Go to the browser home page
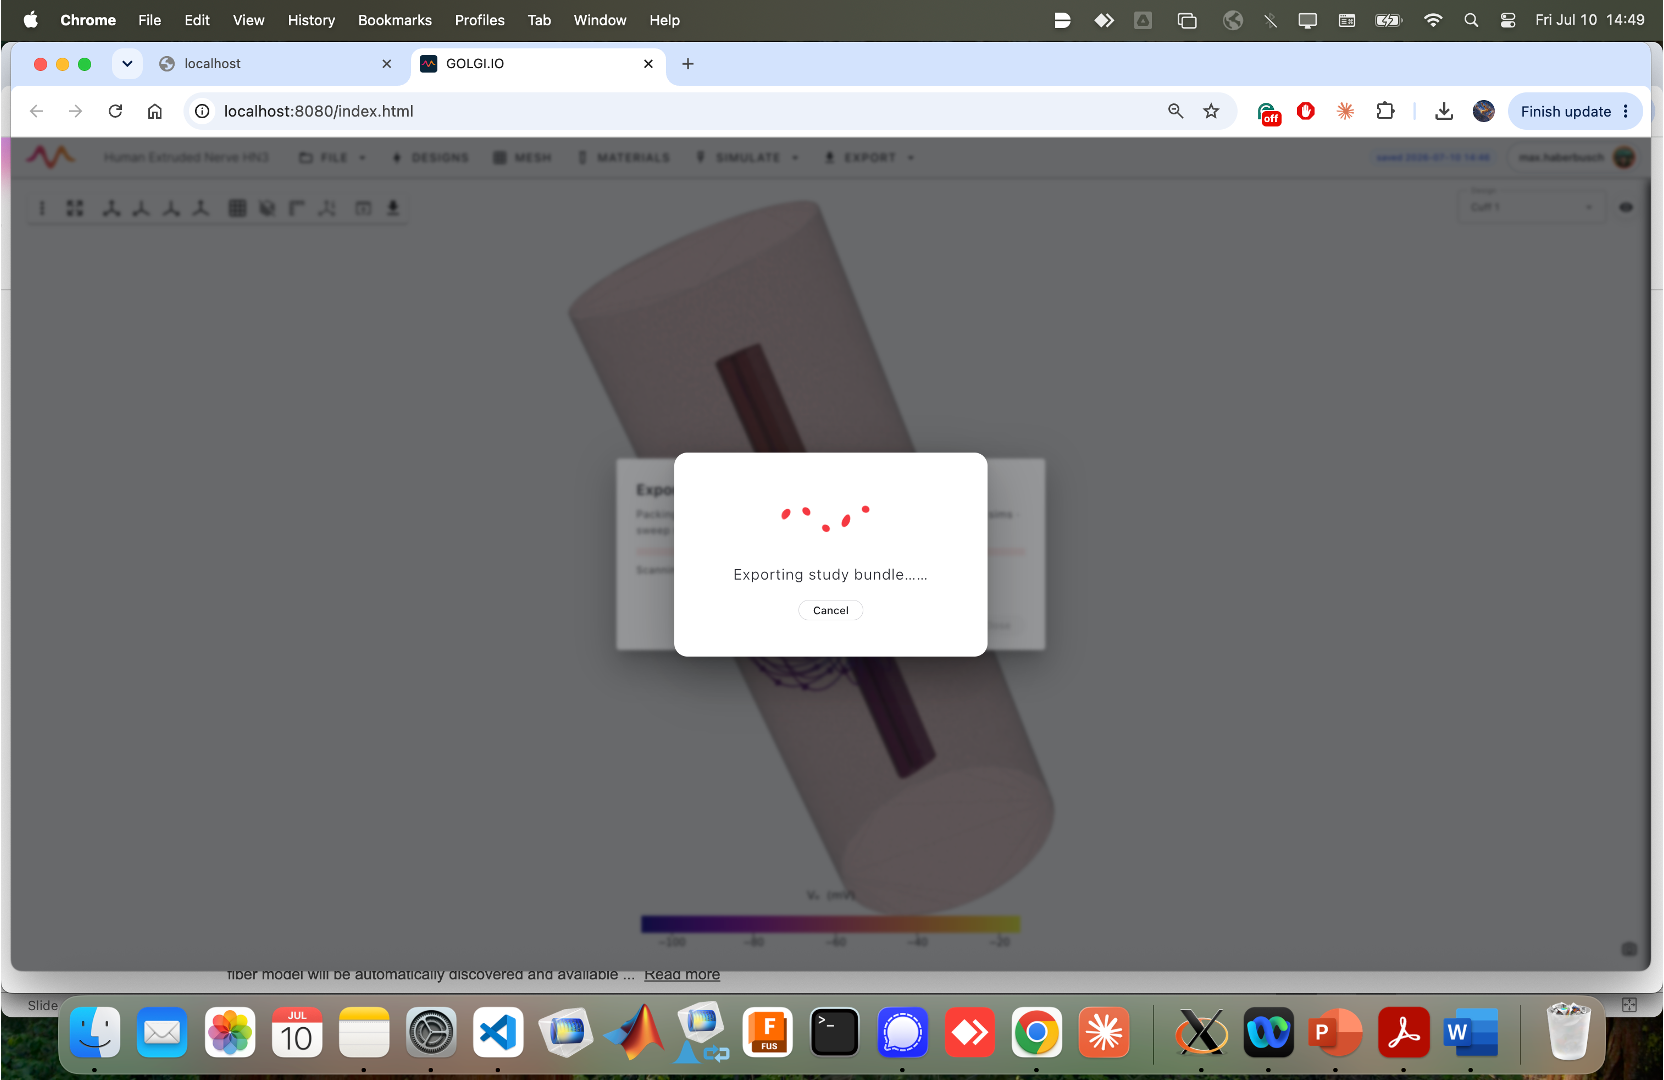 pyautogui.click(x=155, y=111)
